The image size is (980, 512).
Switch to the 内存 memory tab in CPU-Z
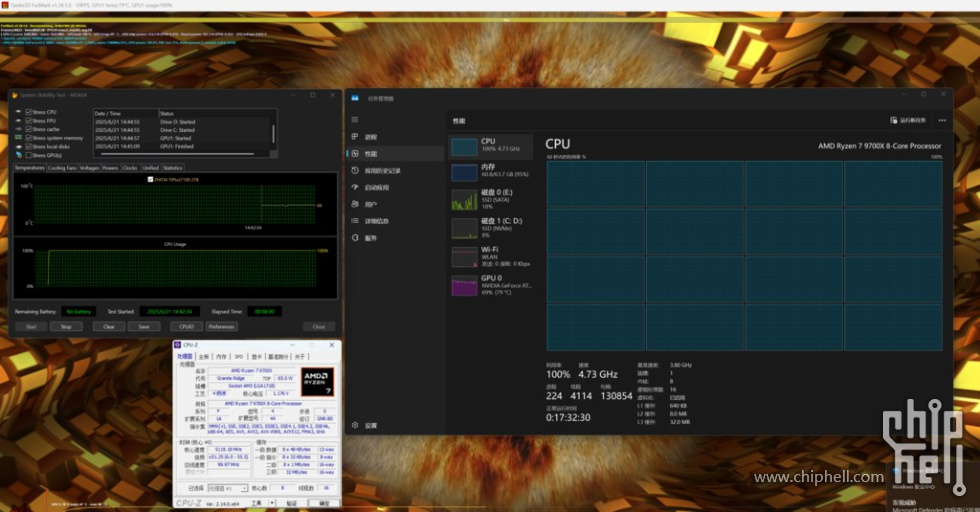pyautogui.click(x=221, y=357)
